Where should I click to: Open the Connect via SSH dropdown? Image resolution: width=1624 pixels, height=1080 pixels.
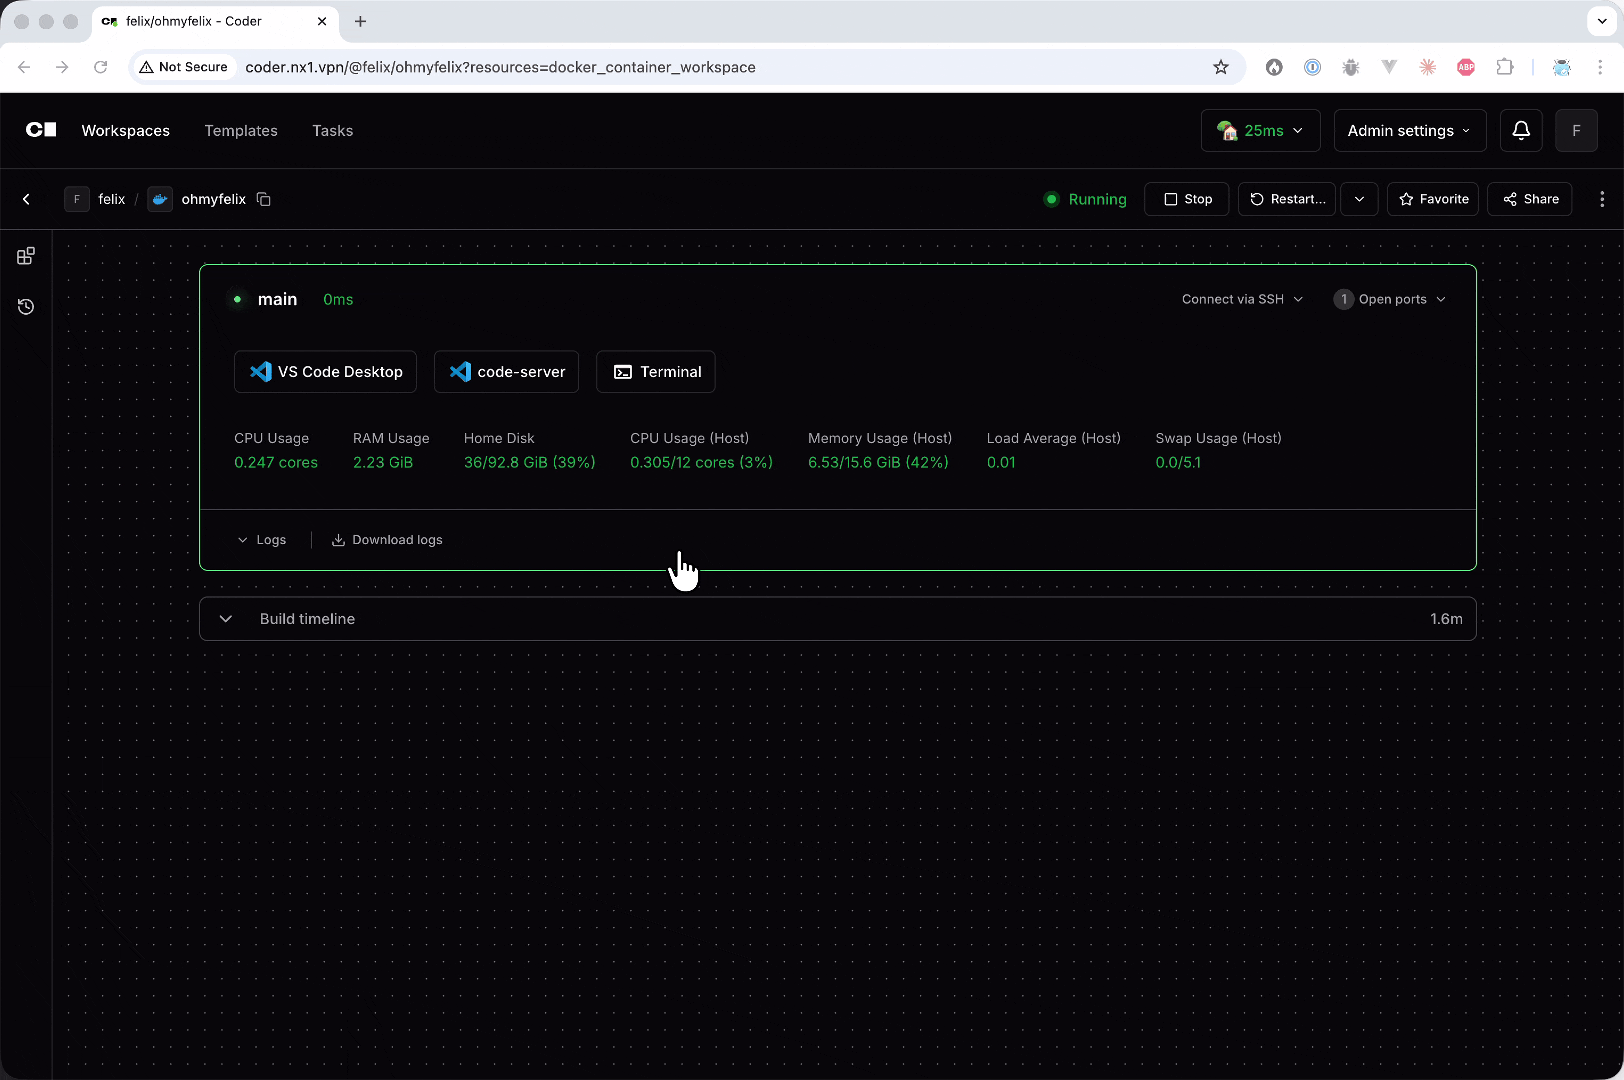1242,299
